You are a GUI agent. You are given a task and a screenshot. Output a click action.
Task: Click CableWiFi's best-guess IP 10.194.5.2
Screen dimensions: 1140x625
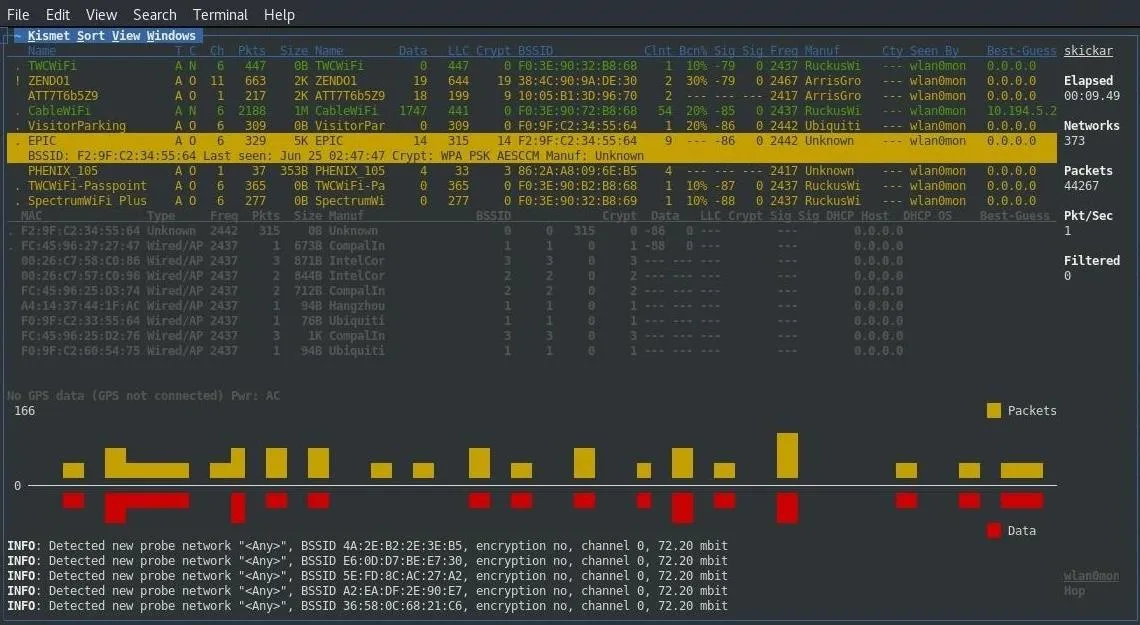(x=1021, y=110)
